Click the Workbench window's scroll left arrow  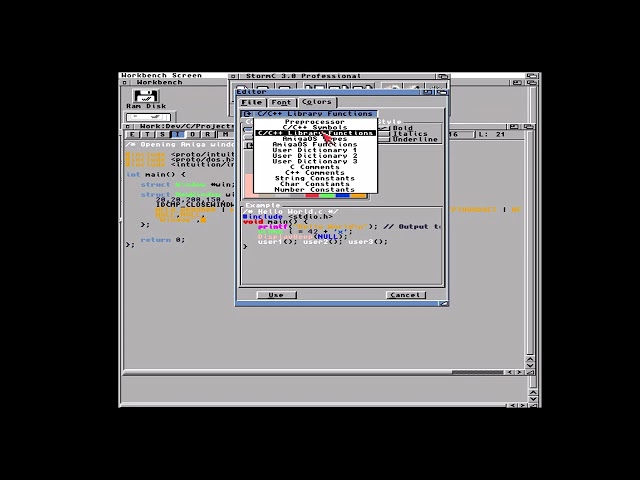(513, 405)
